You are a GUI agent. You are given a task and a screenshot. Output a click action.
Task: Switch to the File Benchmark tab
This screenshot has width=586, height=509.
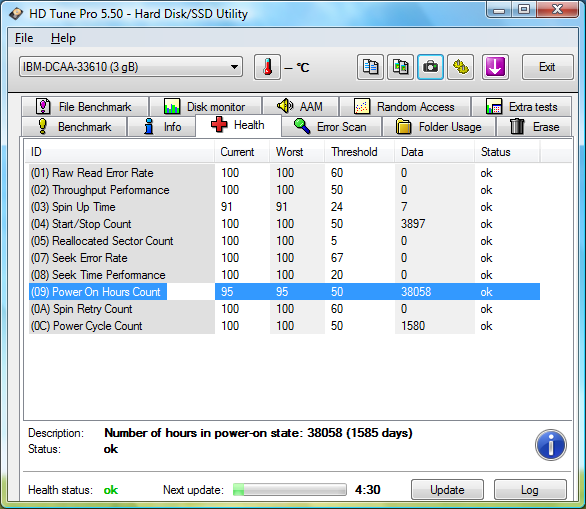pyautogui.click(x=85, y=107)
